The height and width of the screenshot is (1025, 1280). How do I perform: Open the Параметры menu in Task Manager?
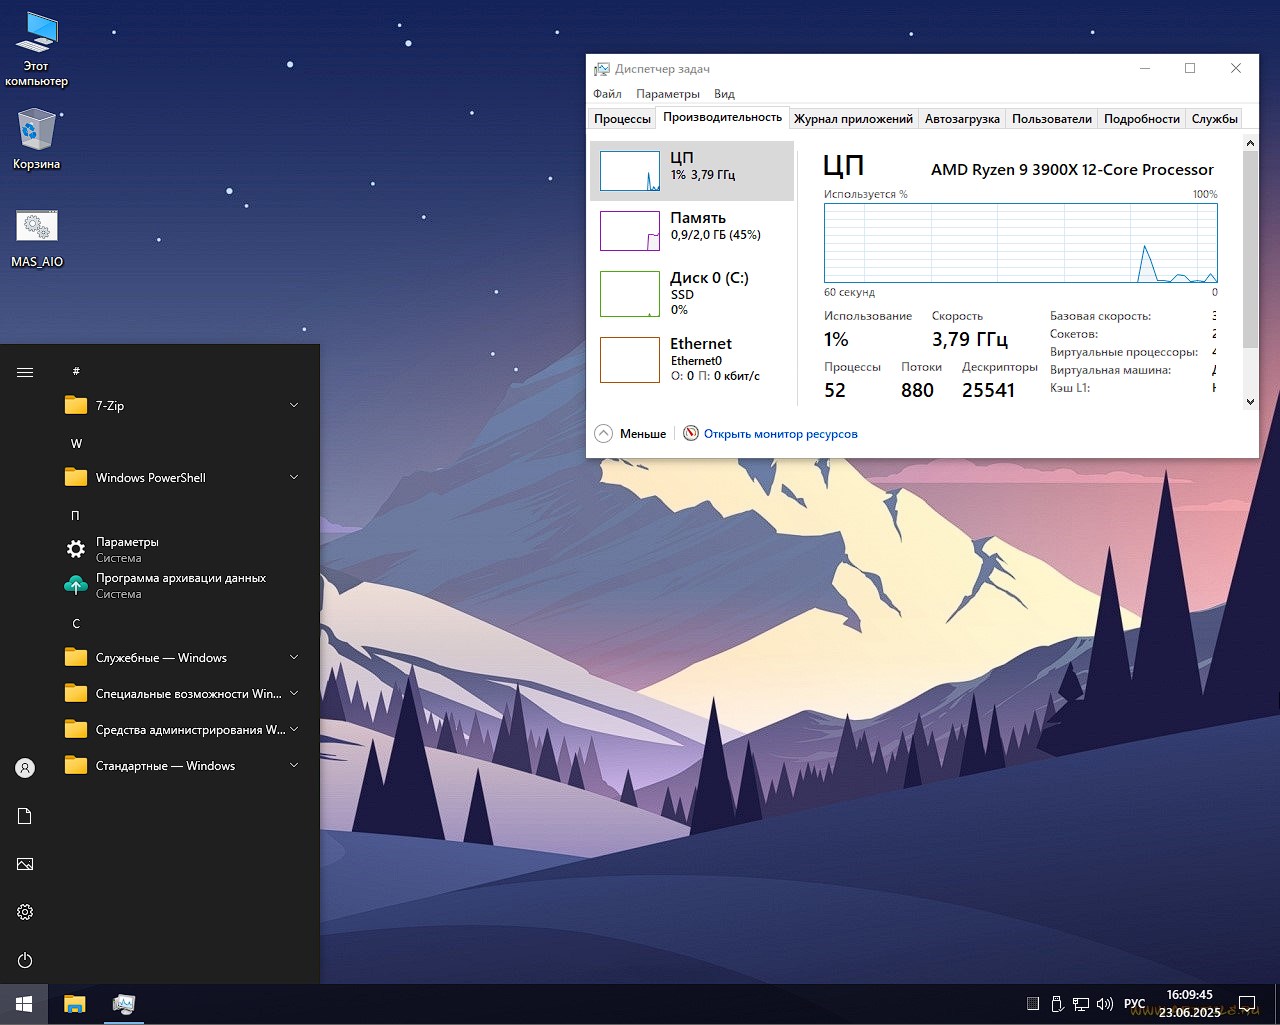668,93
